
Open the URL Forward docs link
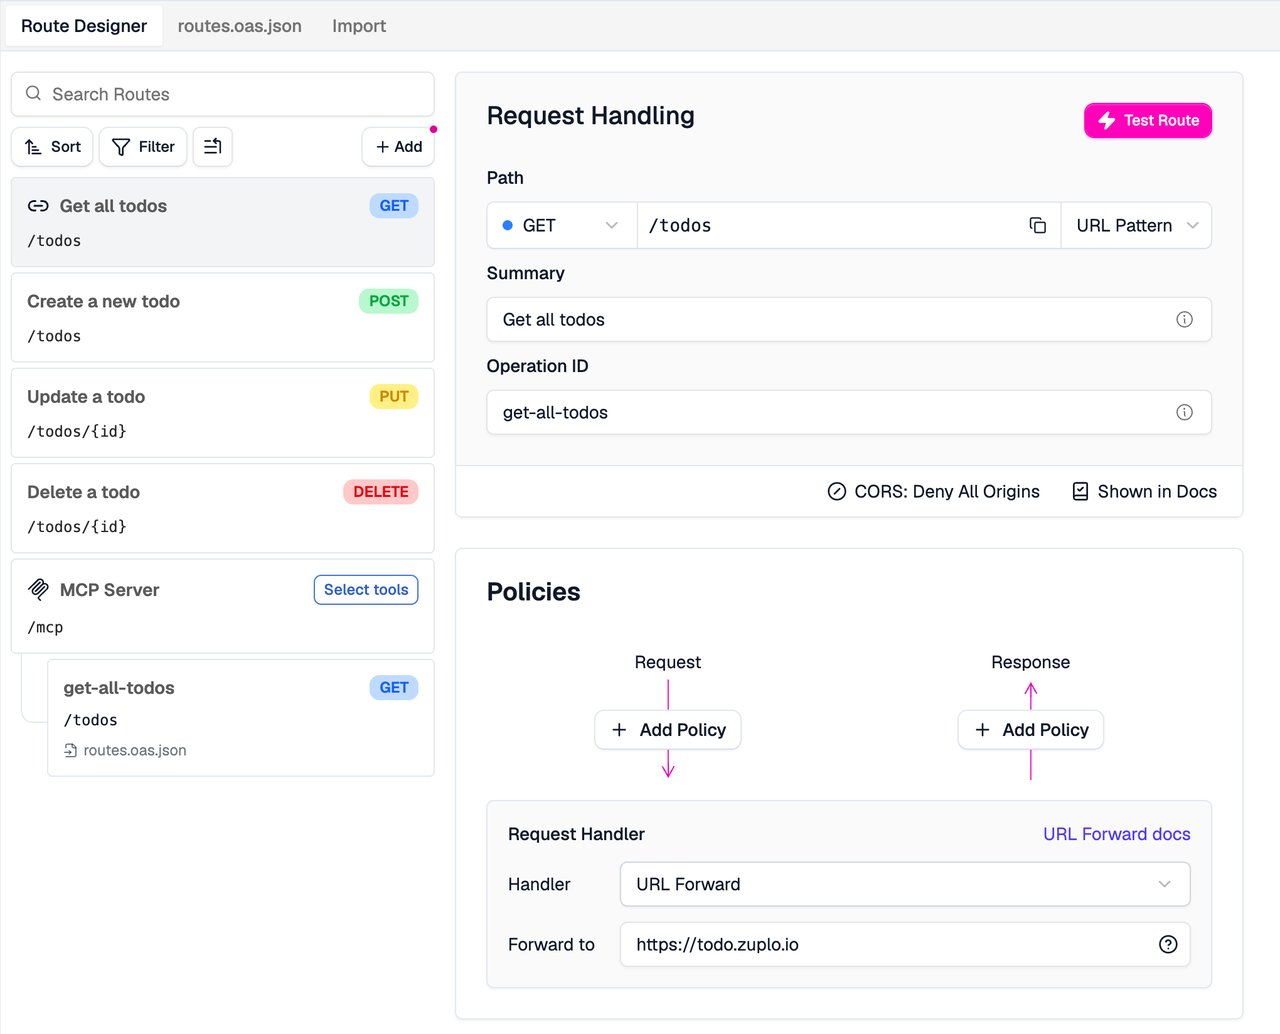click(x=1117, y=835)
